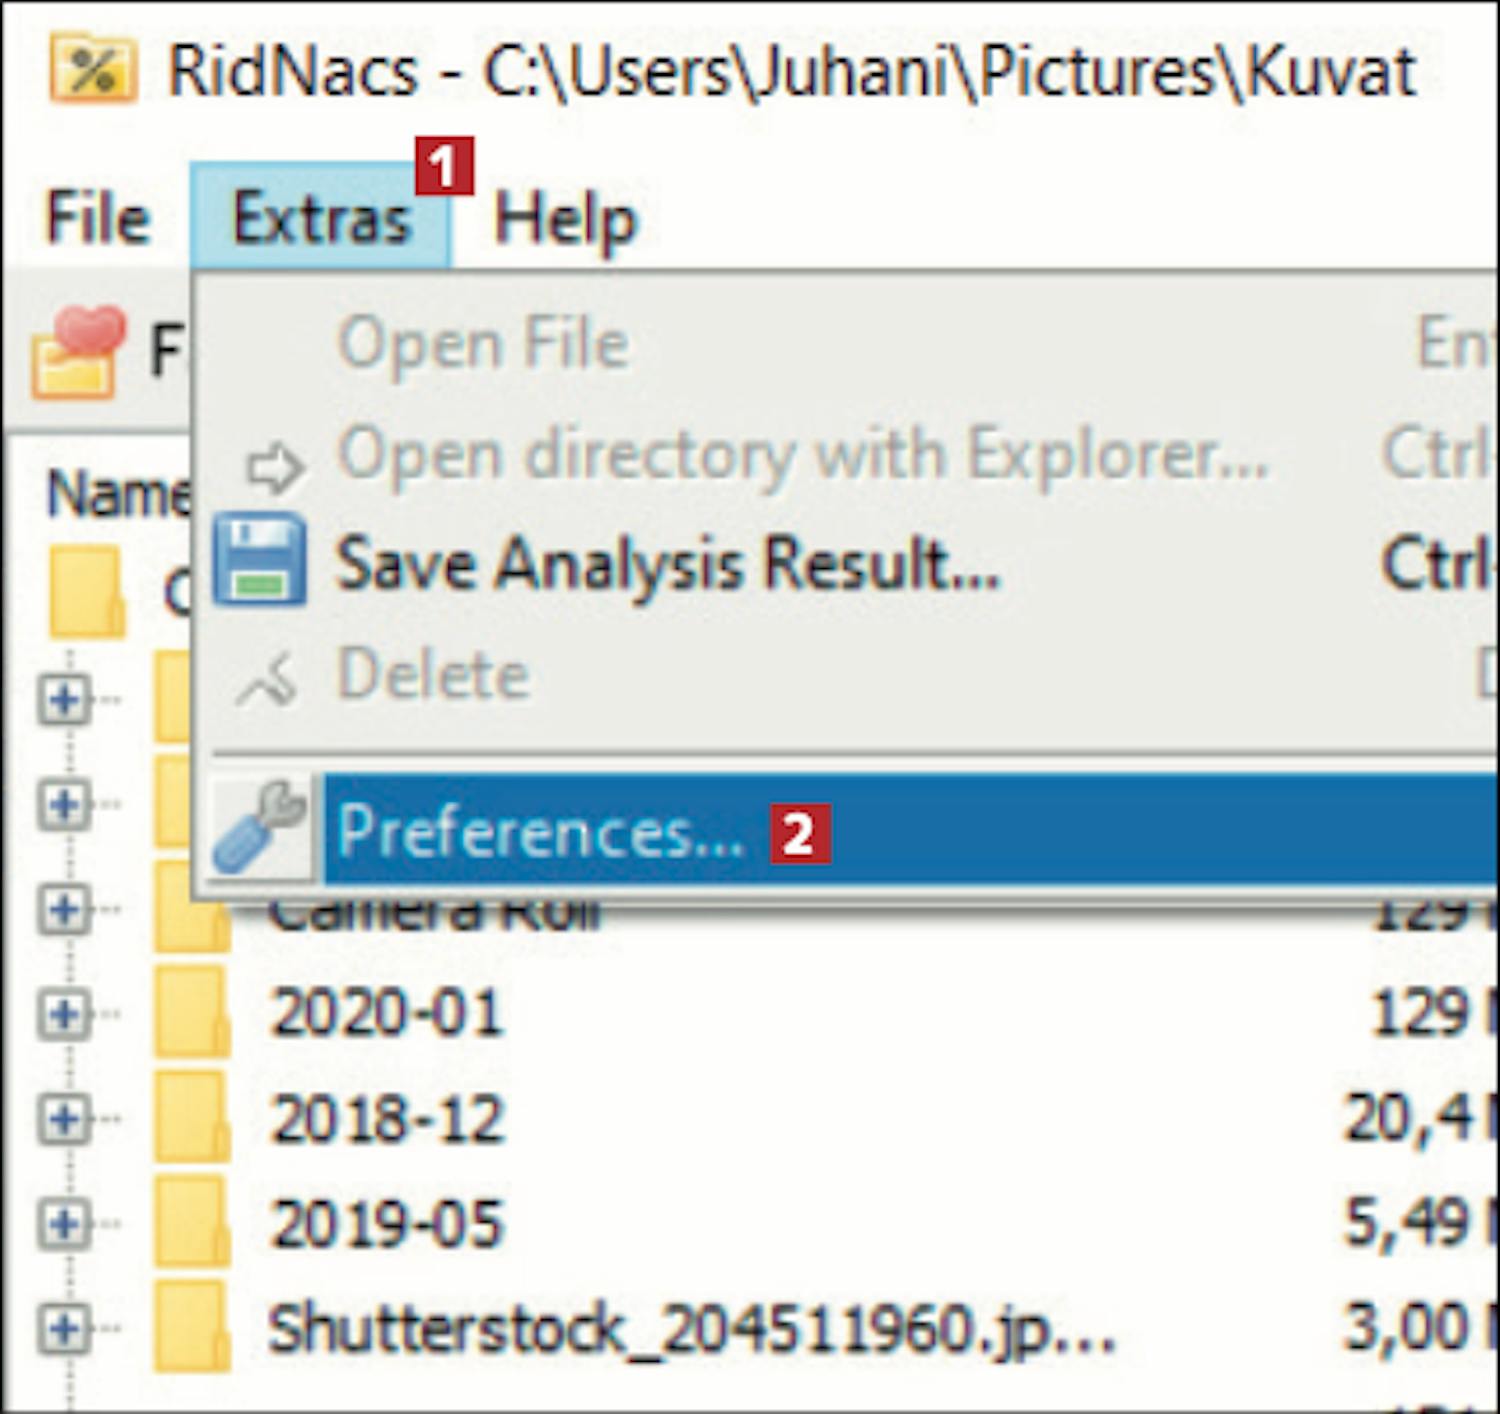Click the wrench Preferences icon
The height and width of the screenshot is (1414, 1500).
(260, 828)
